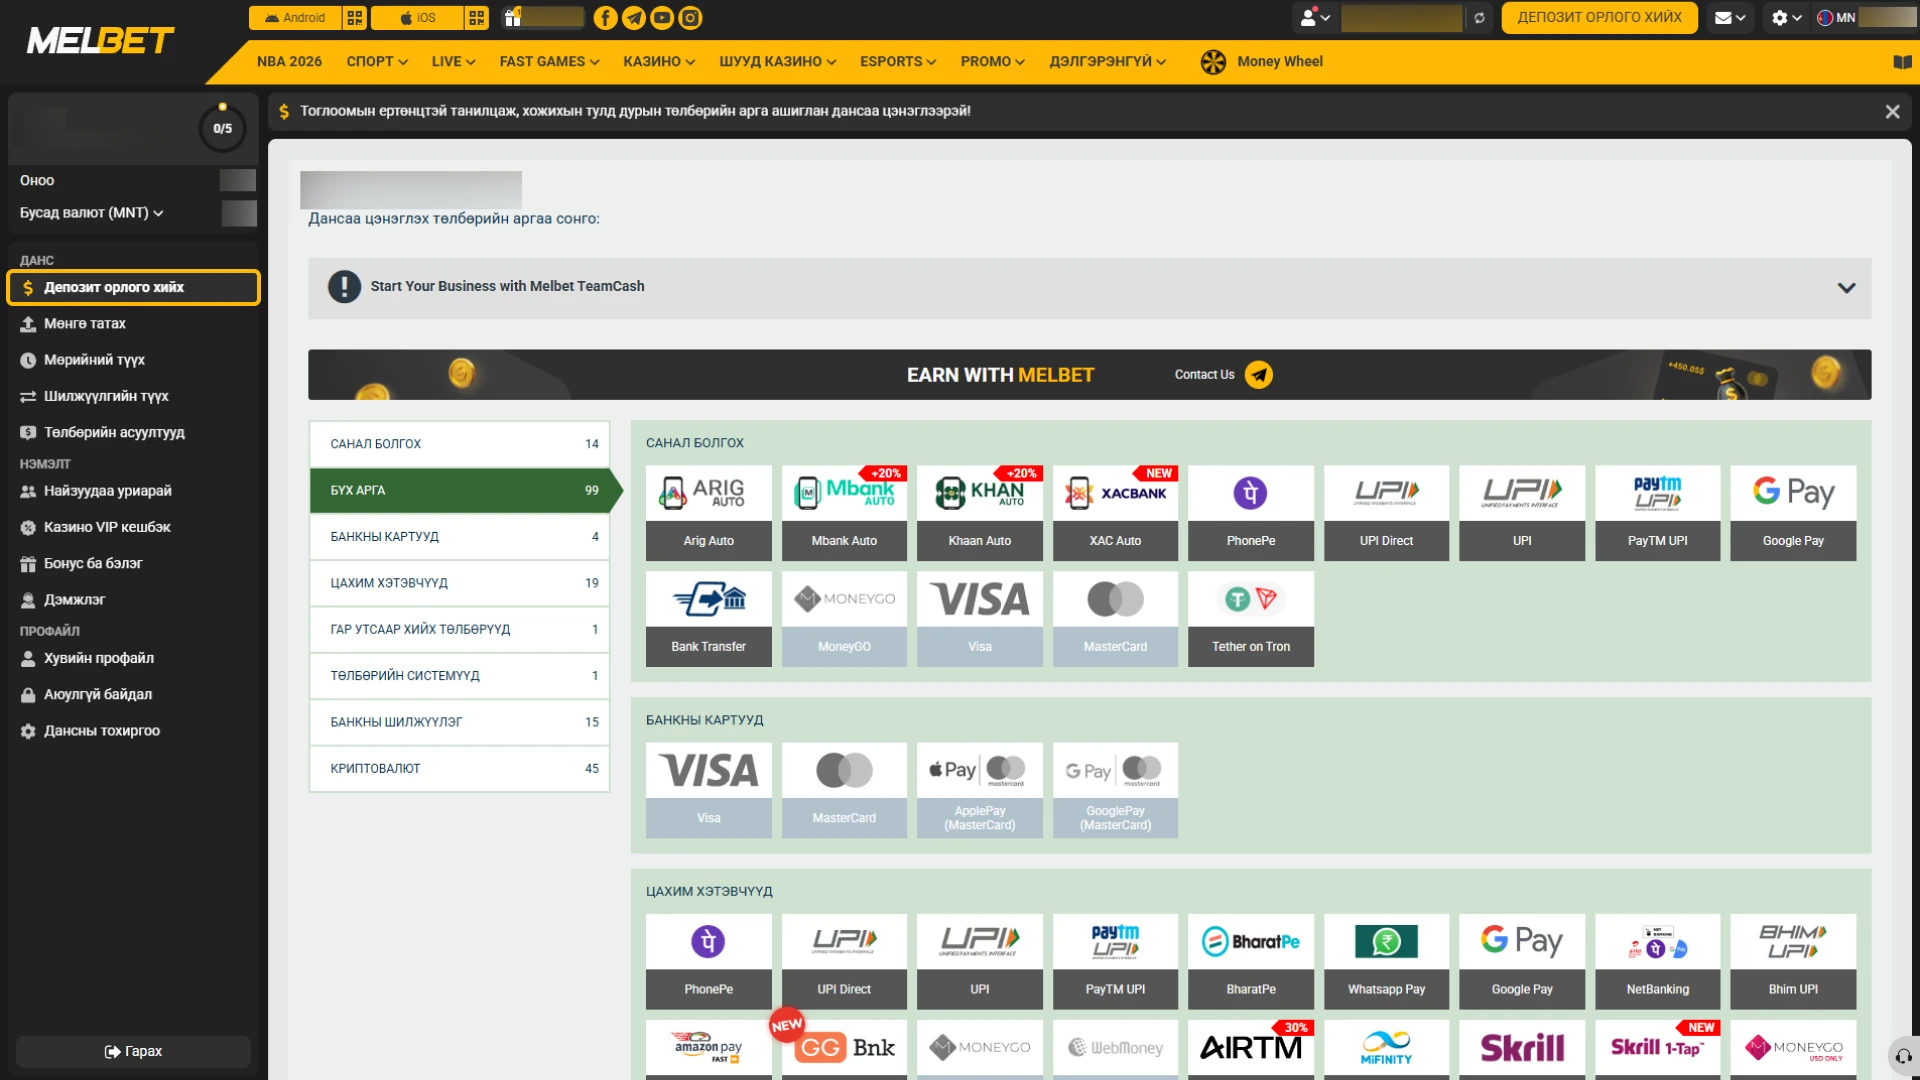This screenshot has width=1920, height=1080.
Task: Select Khaan Auto payment method
Action: tap(980, 513)
